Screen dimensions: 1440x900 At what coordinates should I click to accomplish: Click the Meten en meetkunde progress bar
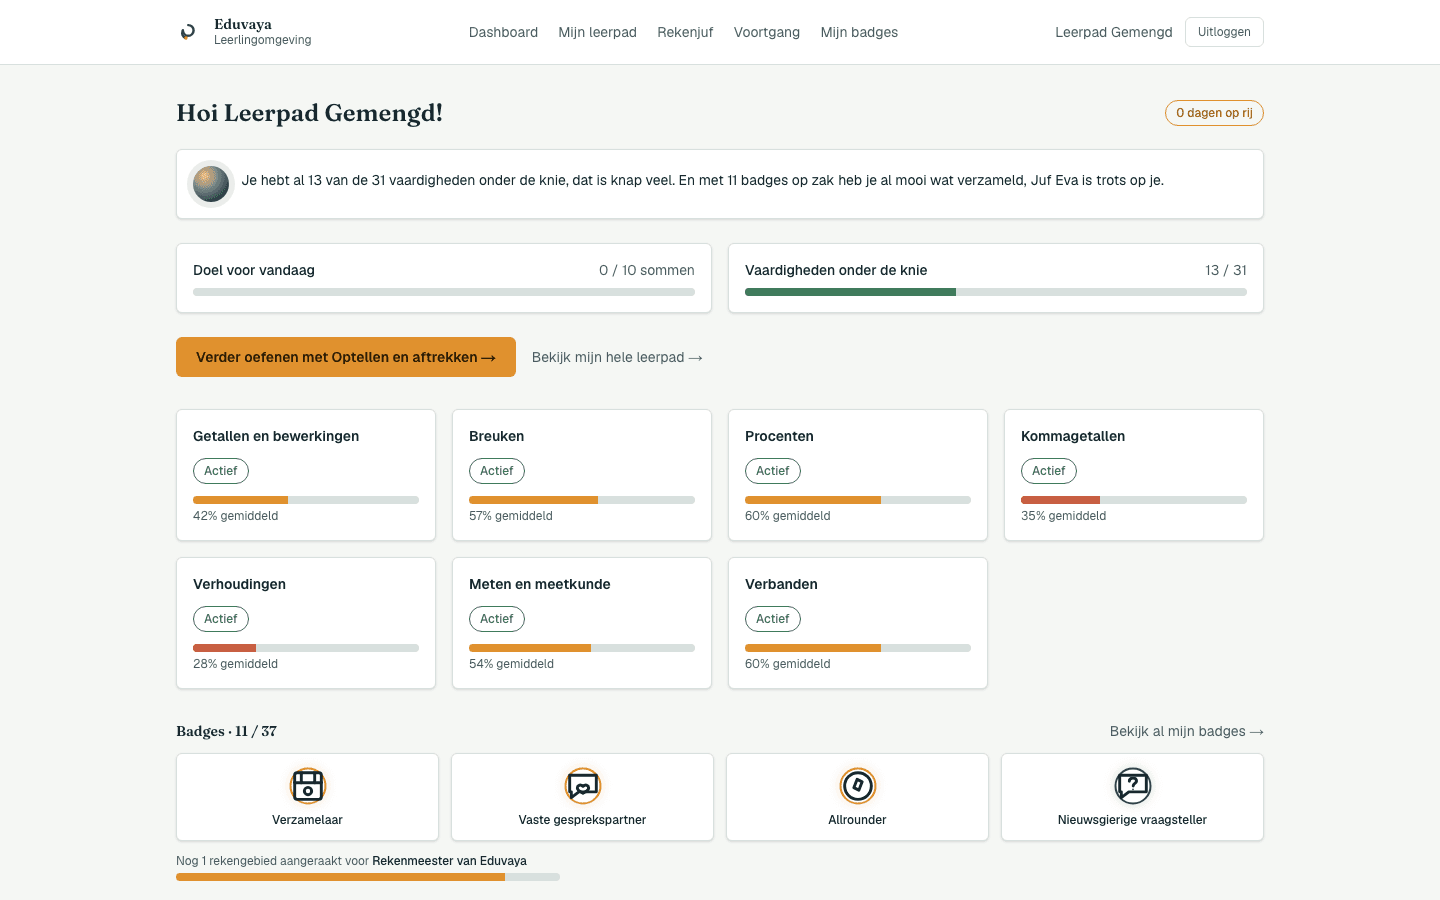click(582, 648)
